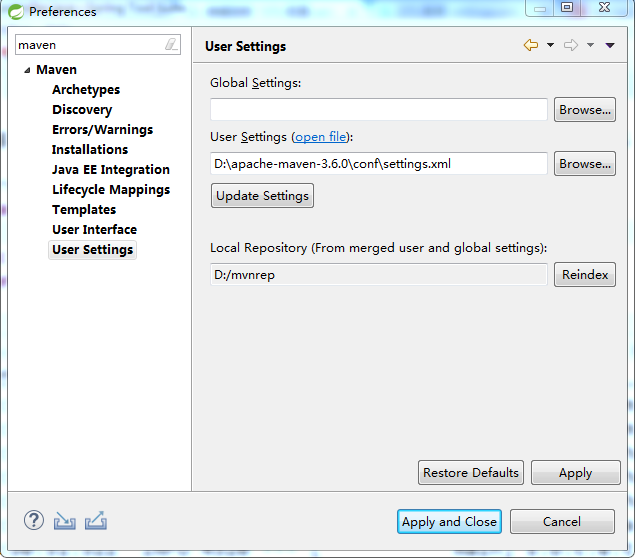The height and width of the screenshot is (558, 635).
Task: Cancel the Preferences dialog
Action: point(562,522)
